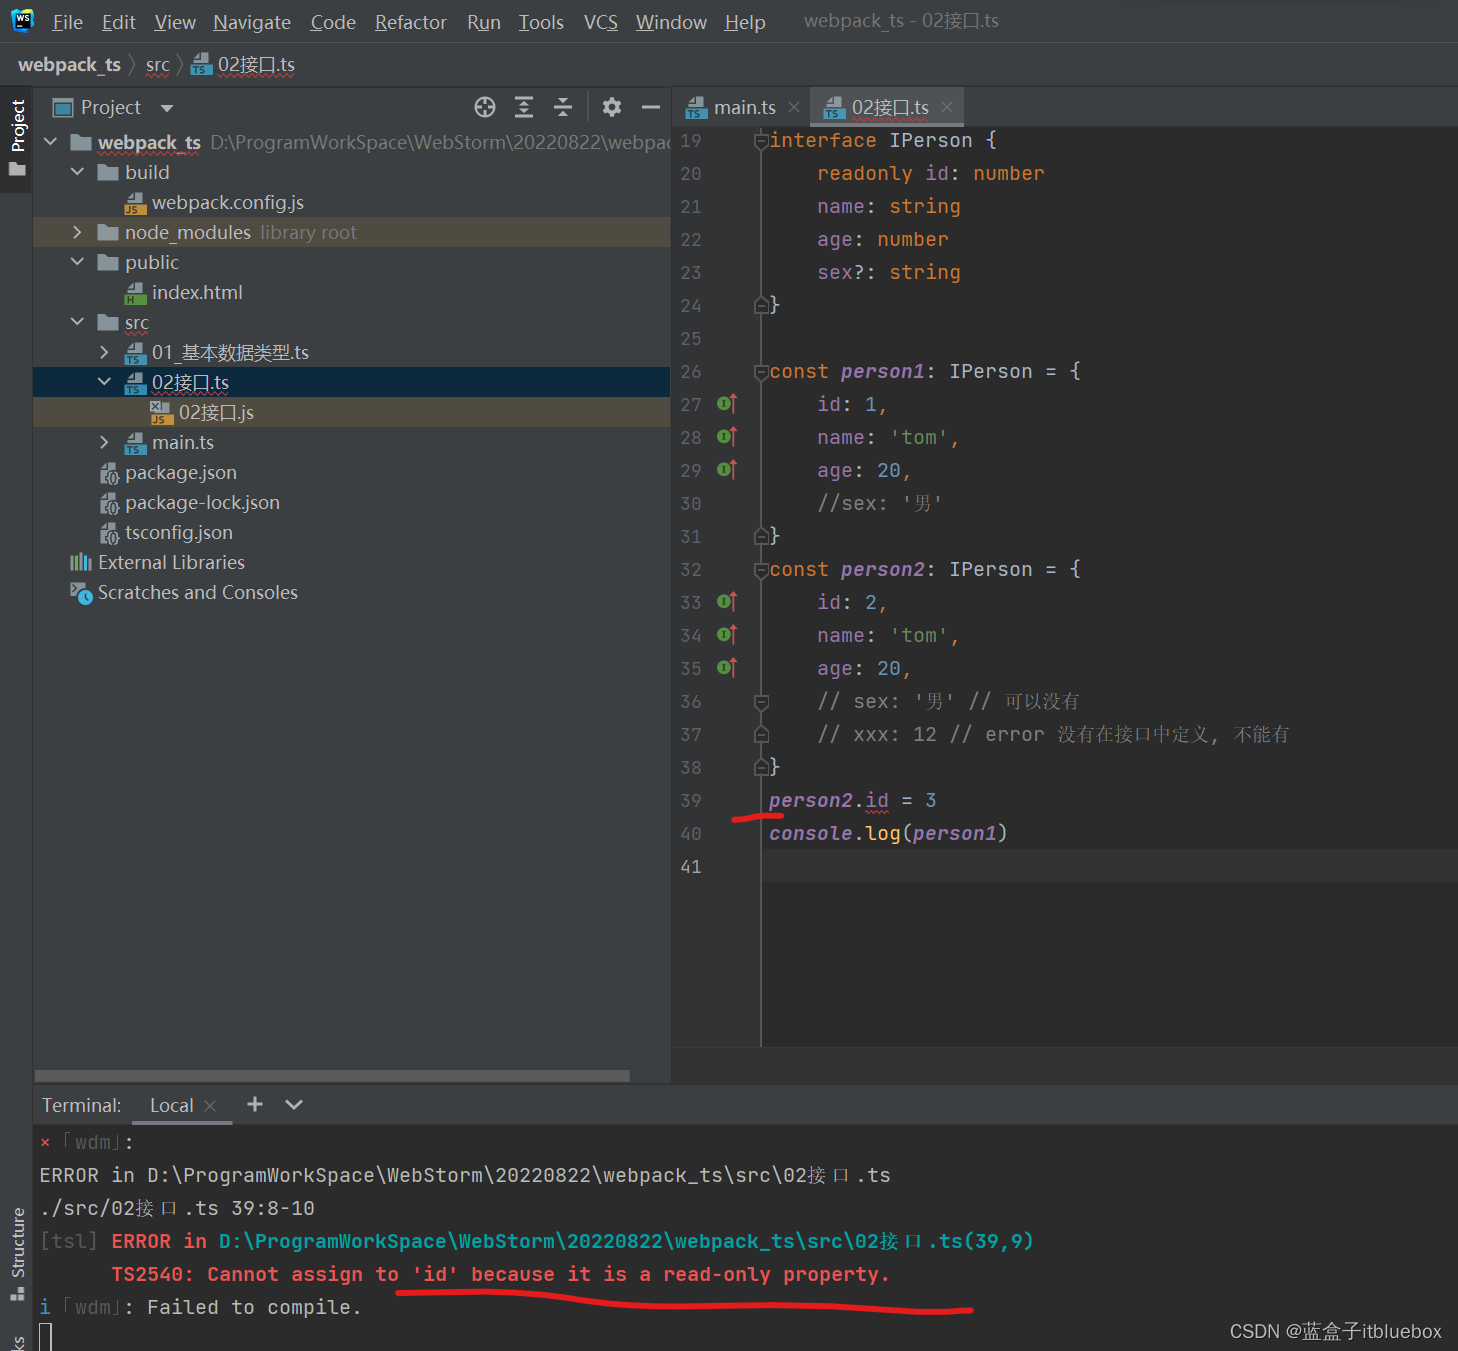
Task: Open error file path link in terminal
Action: point(625,1241)
